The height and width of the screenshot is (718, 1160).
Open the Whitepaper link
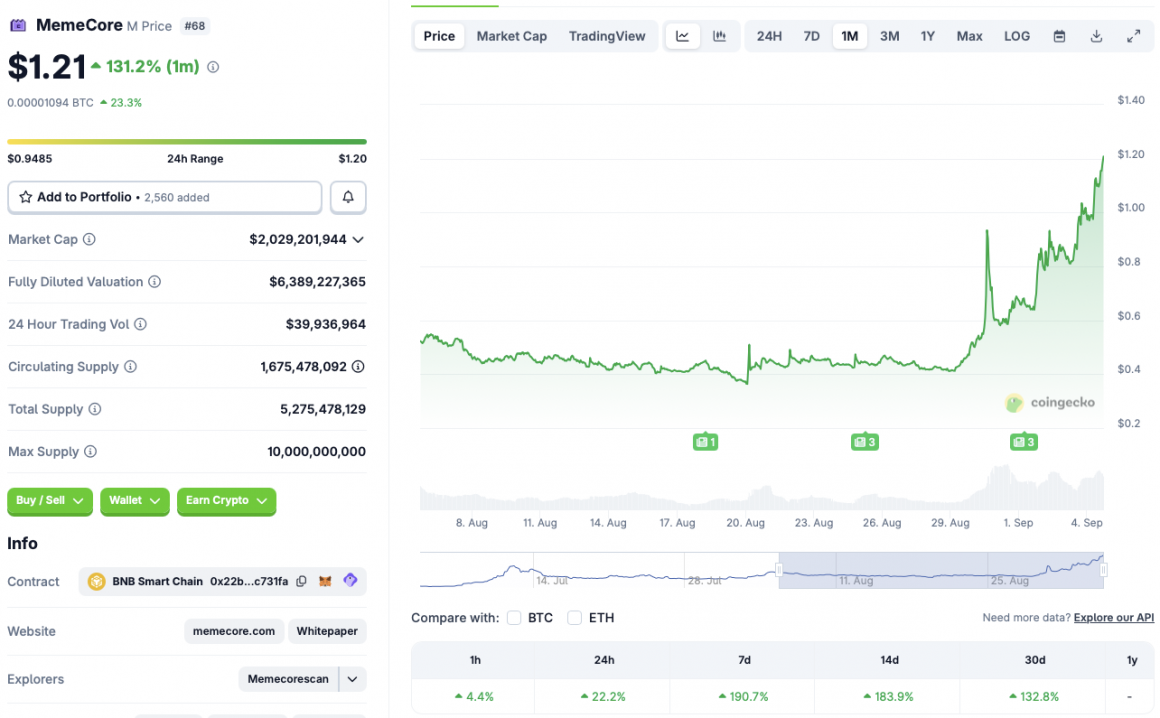click(x=327, y=630)
